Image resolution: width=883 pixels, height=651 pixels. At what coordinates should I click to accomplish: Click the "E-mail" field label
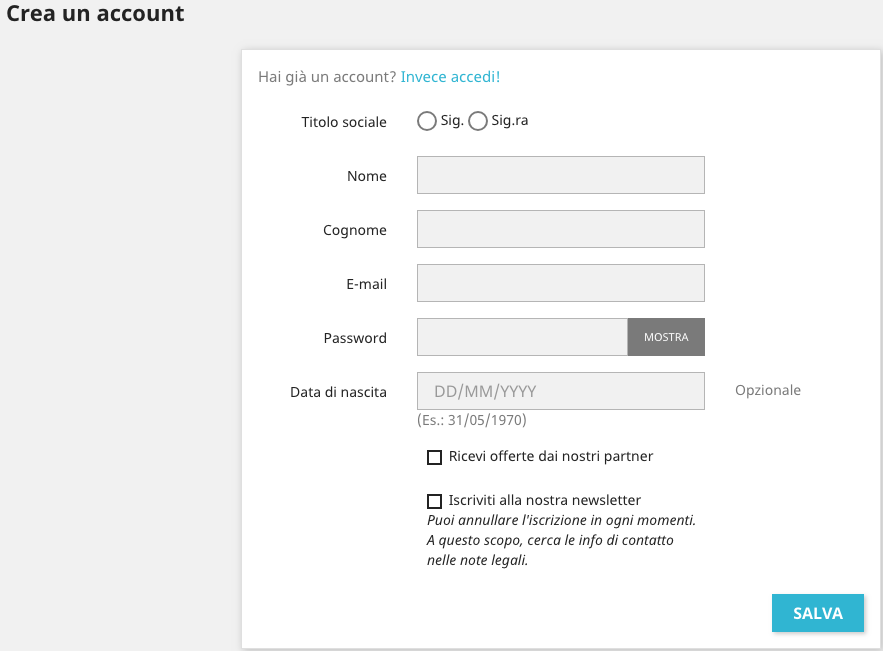click(x=366, y=284)
